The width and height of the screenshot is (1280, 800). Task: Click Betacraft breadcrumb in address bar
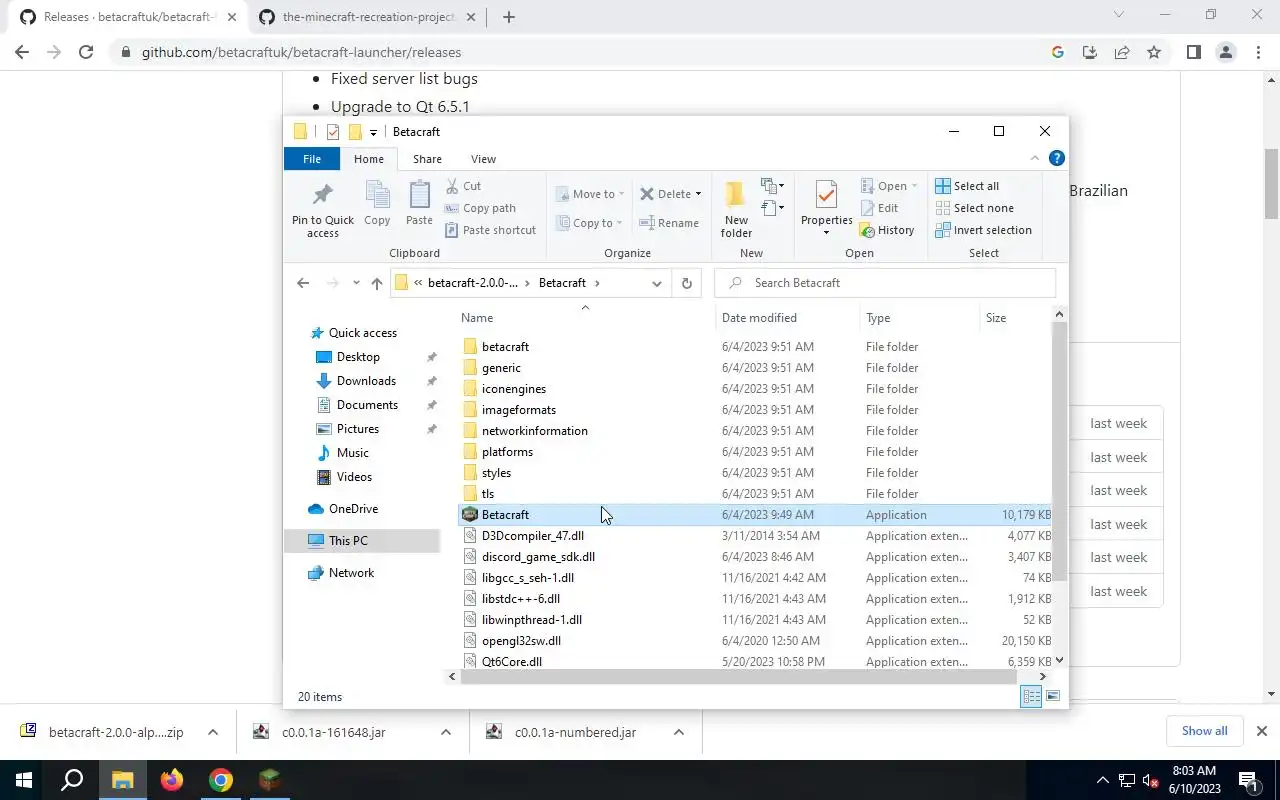562,283
